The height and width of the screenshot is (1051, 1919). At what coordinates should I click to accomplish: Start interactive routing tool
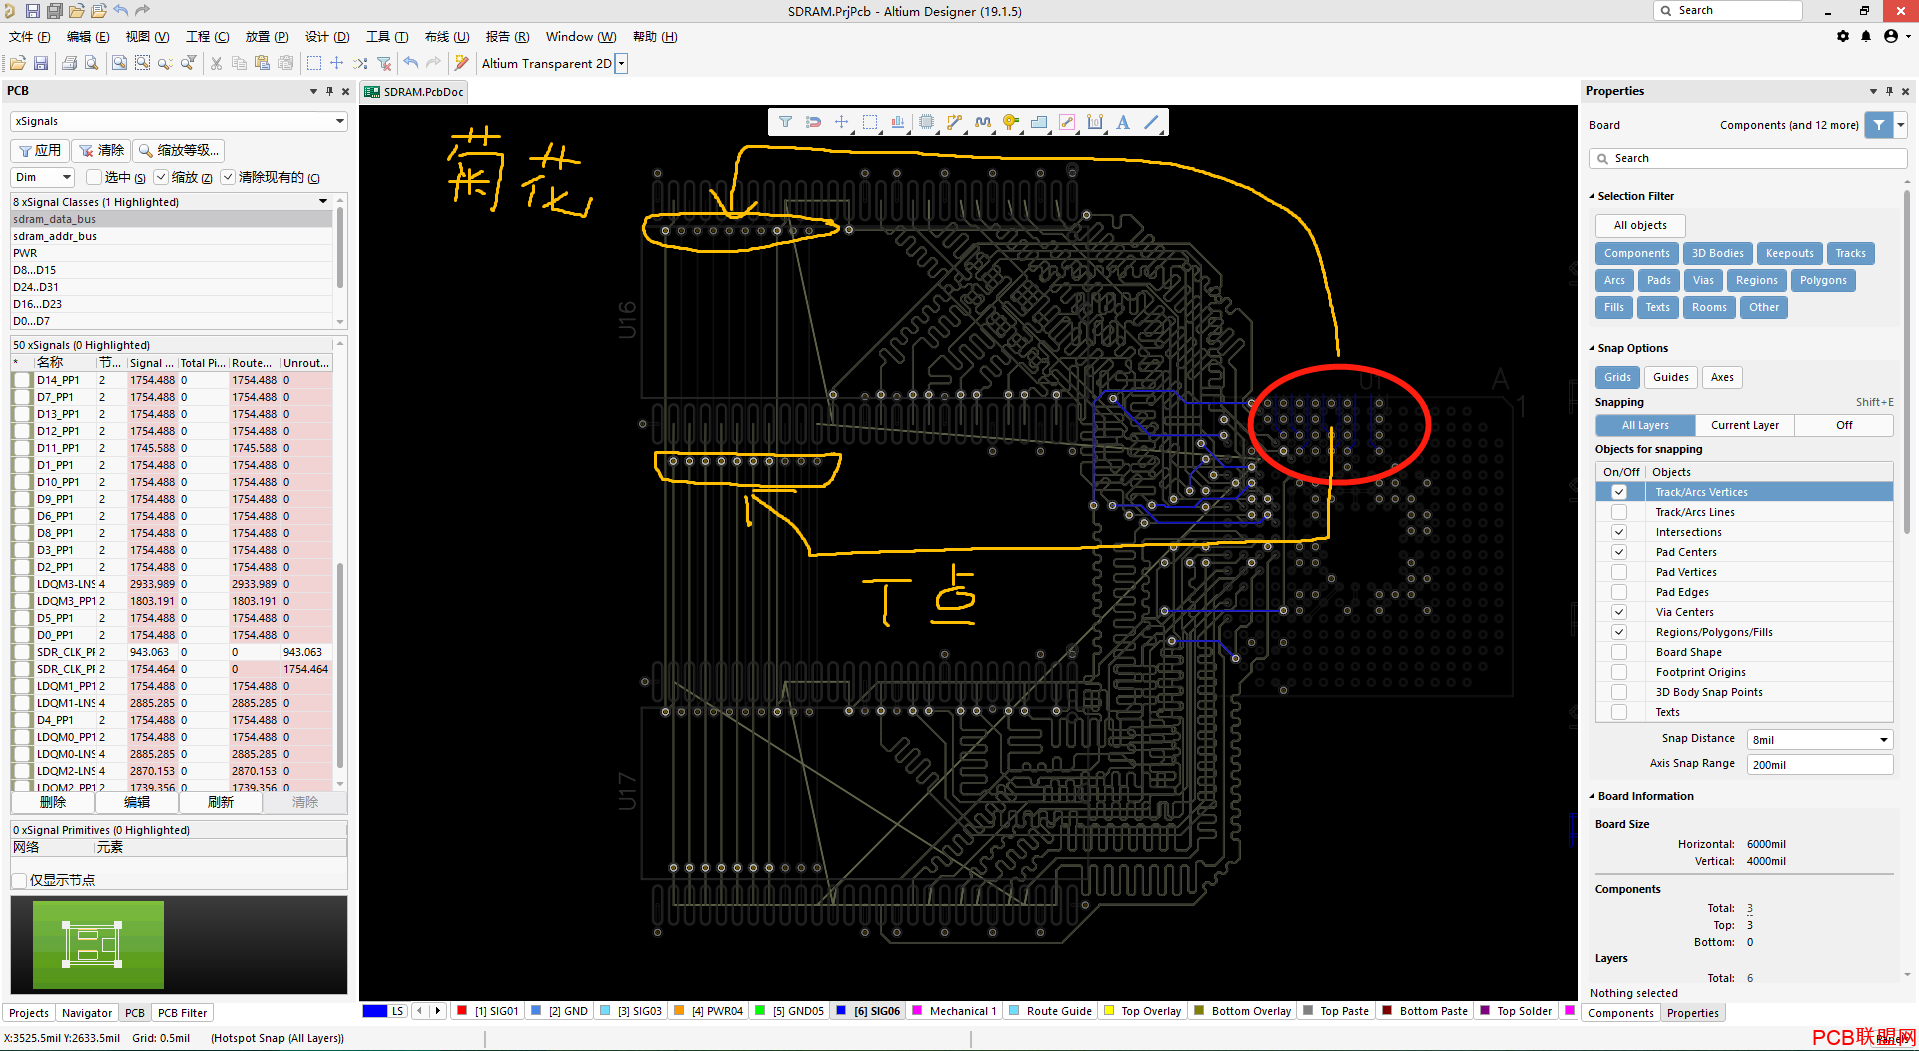point(955,122)
